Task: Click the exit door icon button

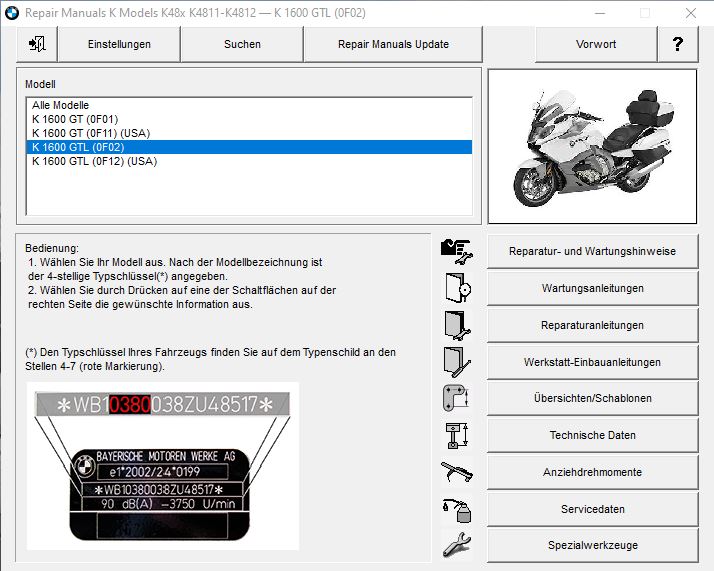Action: point(37,44)
